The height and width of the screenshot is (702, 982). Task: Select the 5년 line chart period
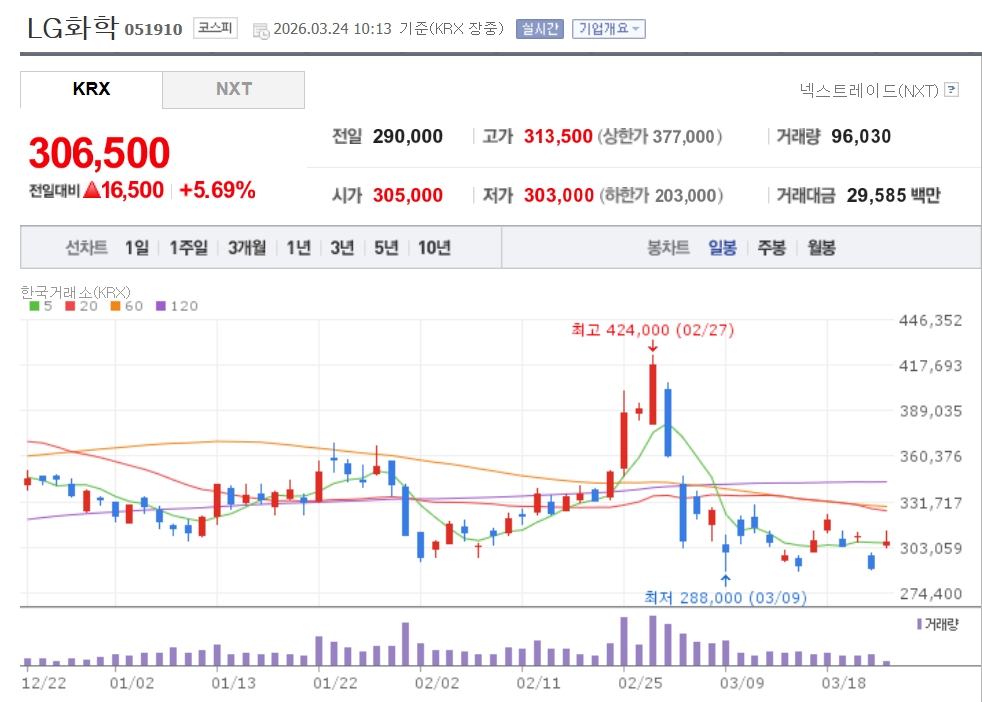click(386, 248)
